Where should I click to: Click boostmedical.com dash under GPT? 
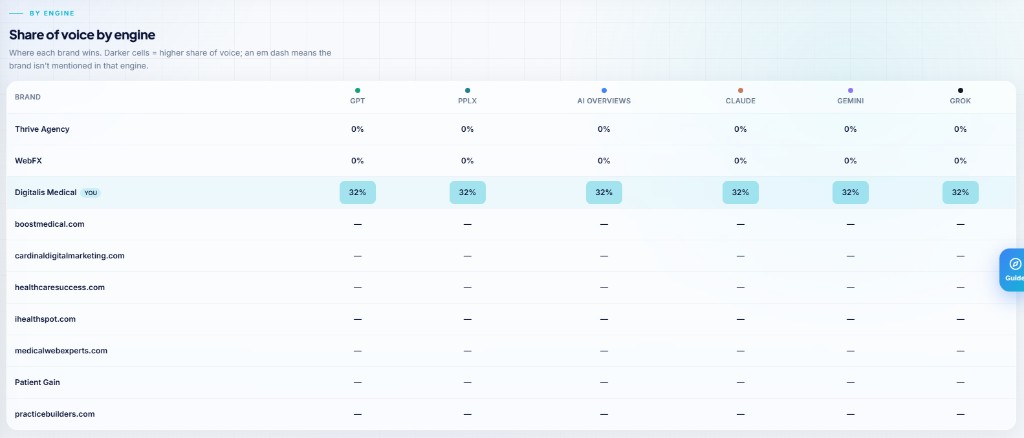(x=357, y=225)
